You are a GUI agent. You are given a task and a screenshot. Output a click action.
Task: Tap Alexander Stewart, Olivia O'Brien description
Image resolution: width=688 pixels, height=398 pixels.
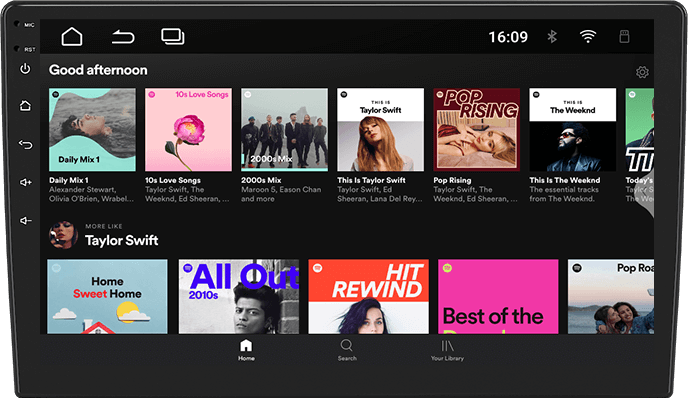click(x=91, y=194)
